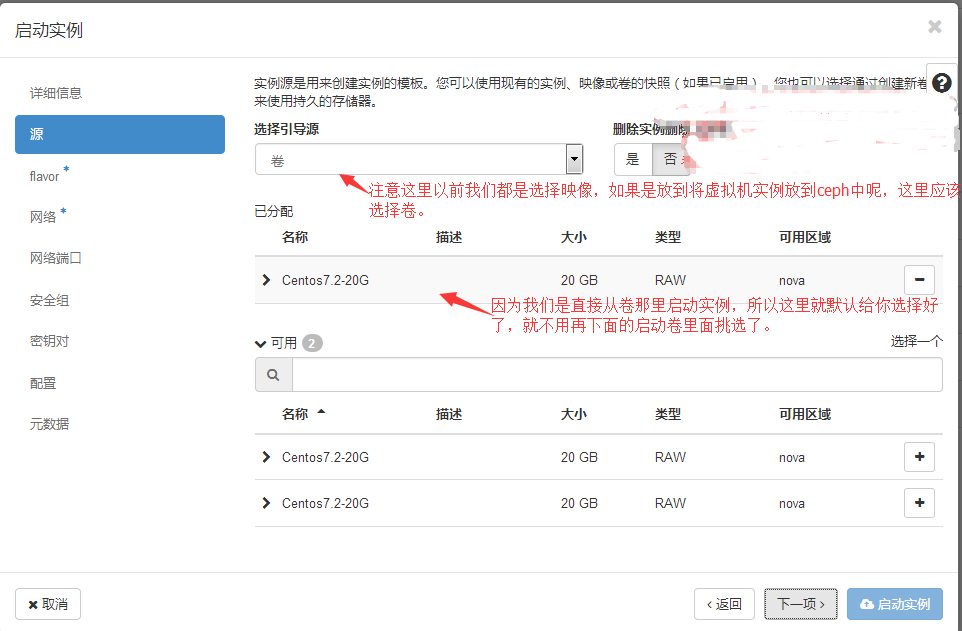The width and height of the screenshot is (962, 631).
Task: Click the help question mark icon
Action: (x=941, y=83)
